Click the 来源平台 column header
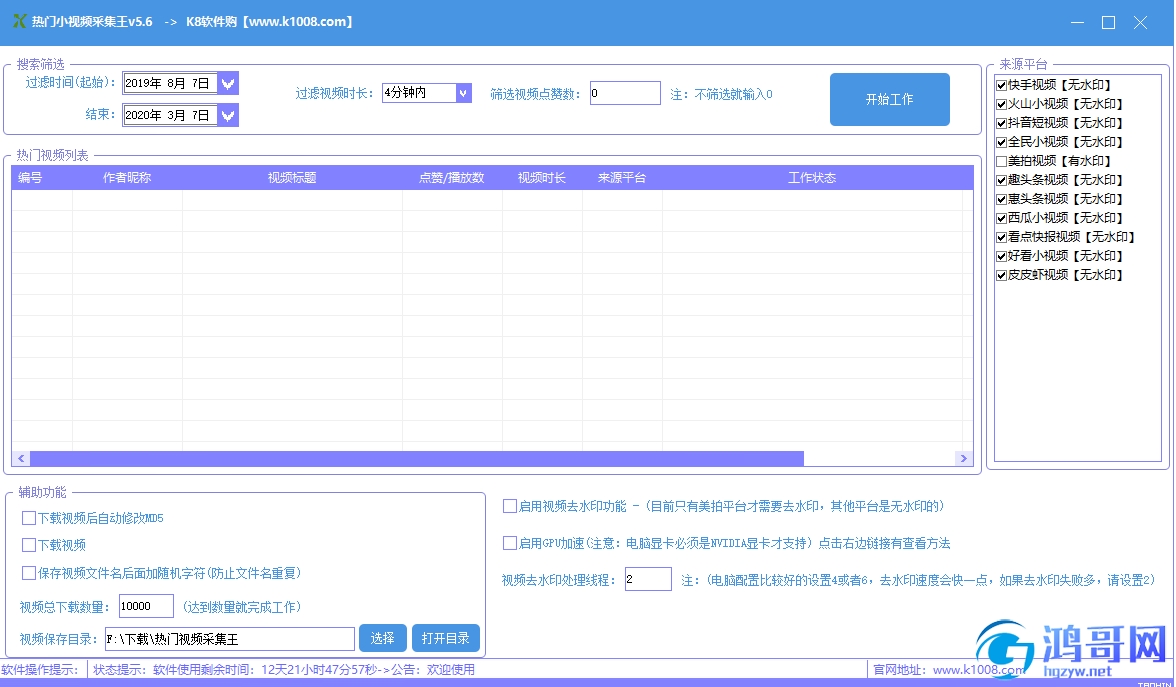 tap(622, 178)
